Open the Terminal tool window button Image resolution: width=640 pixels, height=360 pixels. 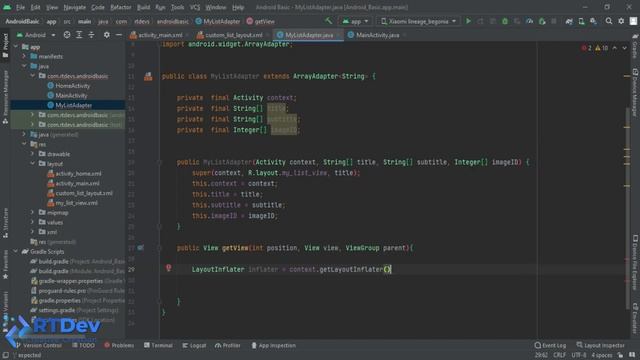pyautogui.click(x=158, y=345)
